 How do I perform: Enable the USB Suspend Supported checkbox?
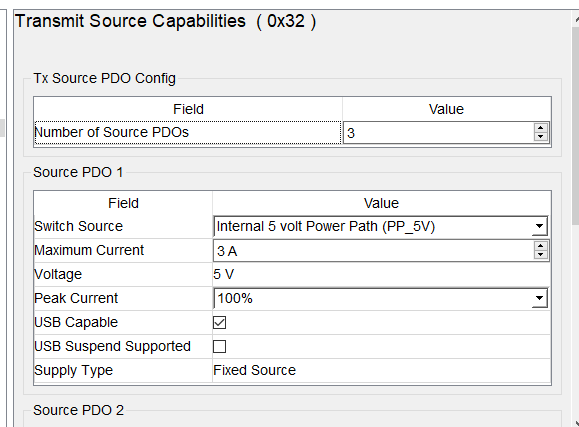coord(219,346)
